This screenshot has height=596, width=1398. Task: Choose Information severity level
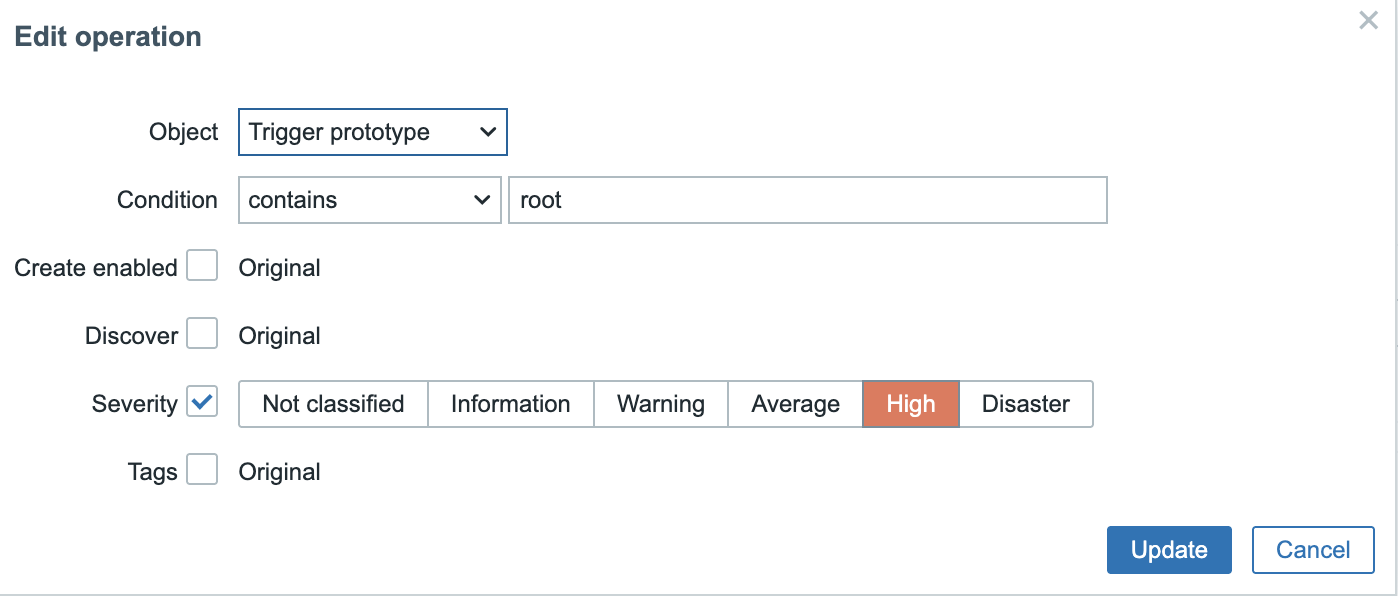(x=511, y=404)
